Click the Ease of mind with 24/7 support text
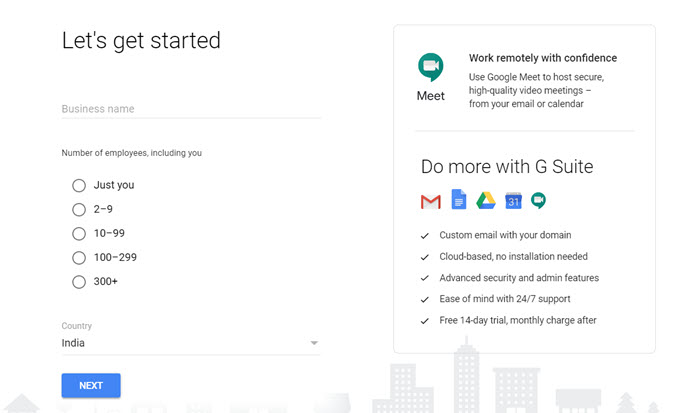The image size is (680, 413). coord(505,299)
